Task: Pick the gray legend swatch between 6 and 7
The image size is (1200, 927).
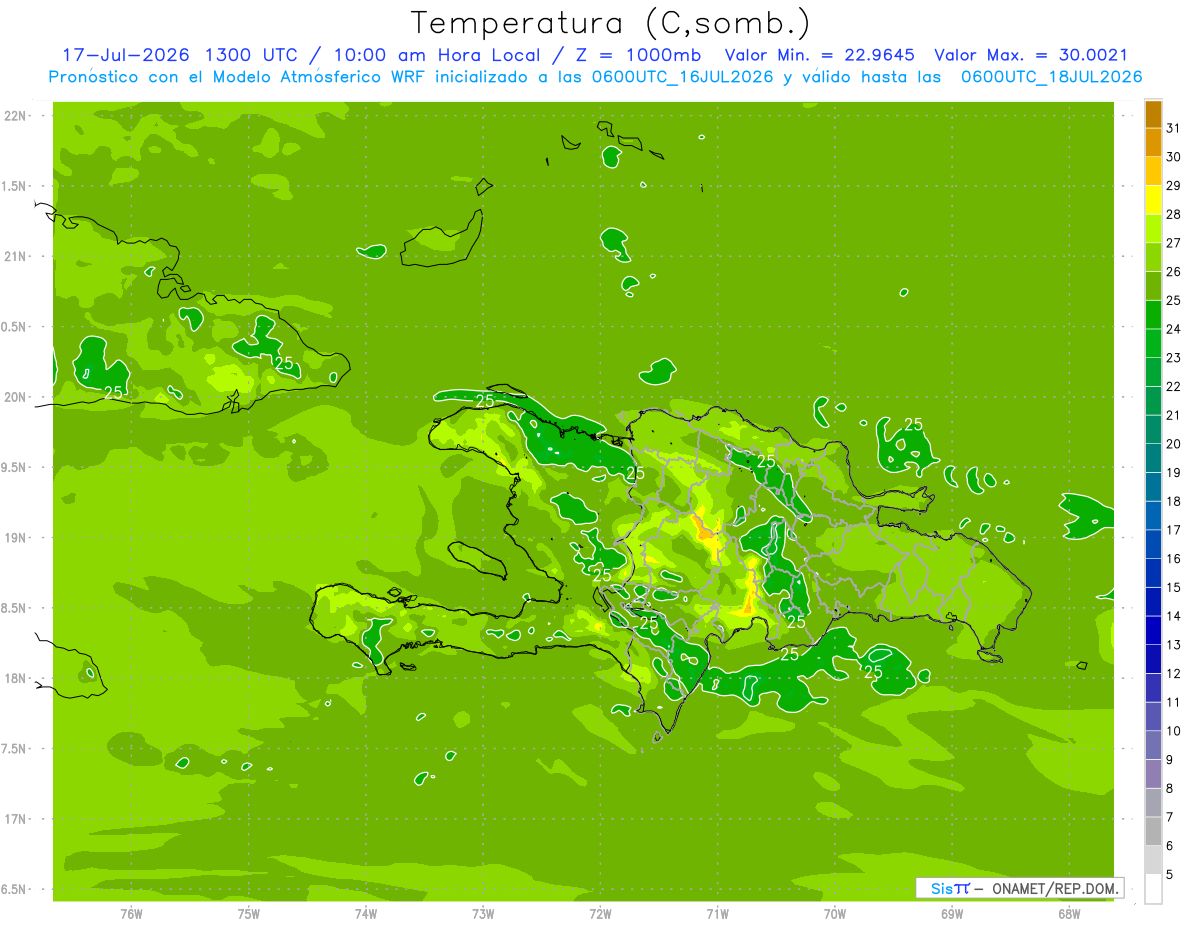Action: 1153,832
